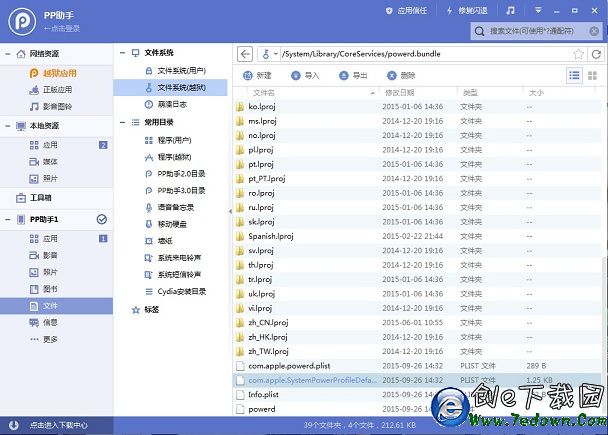Collapse the 本地资源 section

[x=8, y=126]
